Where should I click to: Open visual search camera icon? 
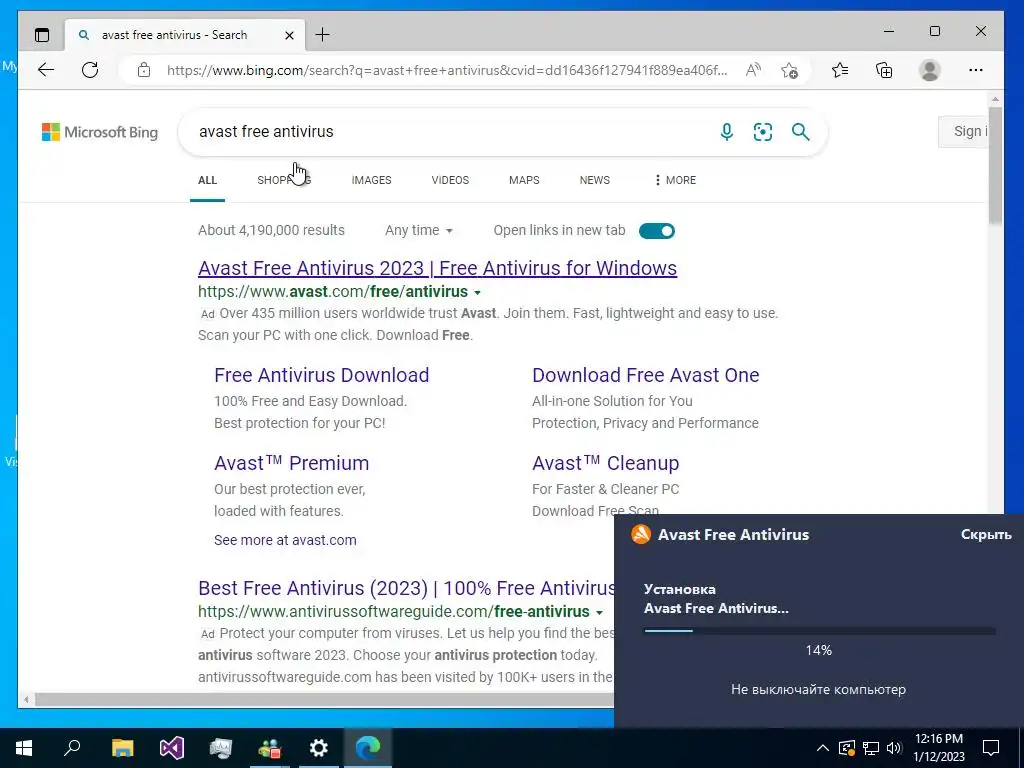[763, 132]
